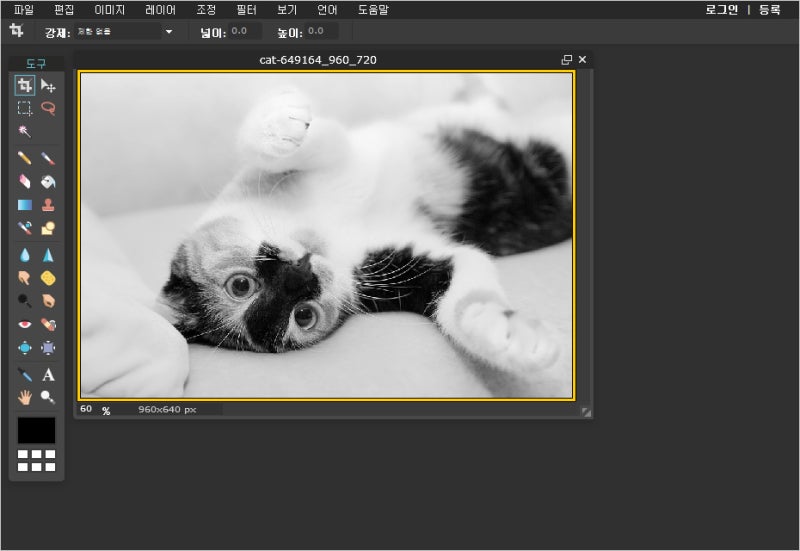The height and width of the screenshot is (551, 800).
Task: Open the white squares swatch grid
Action: (x=36, y=460)
